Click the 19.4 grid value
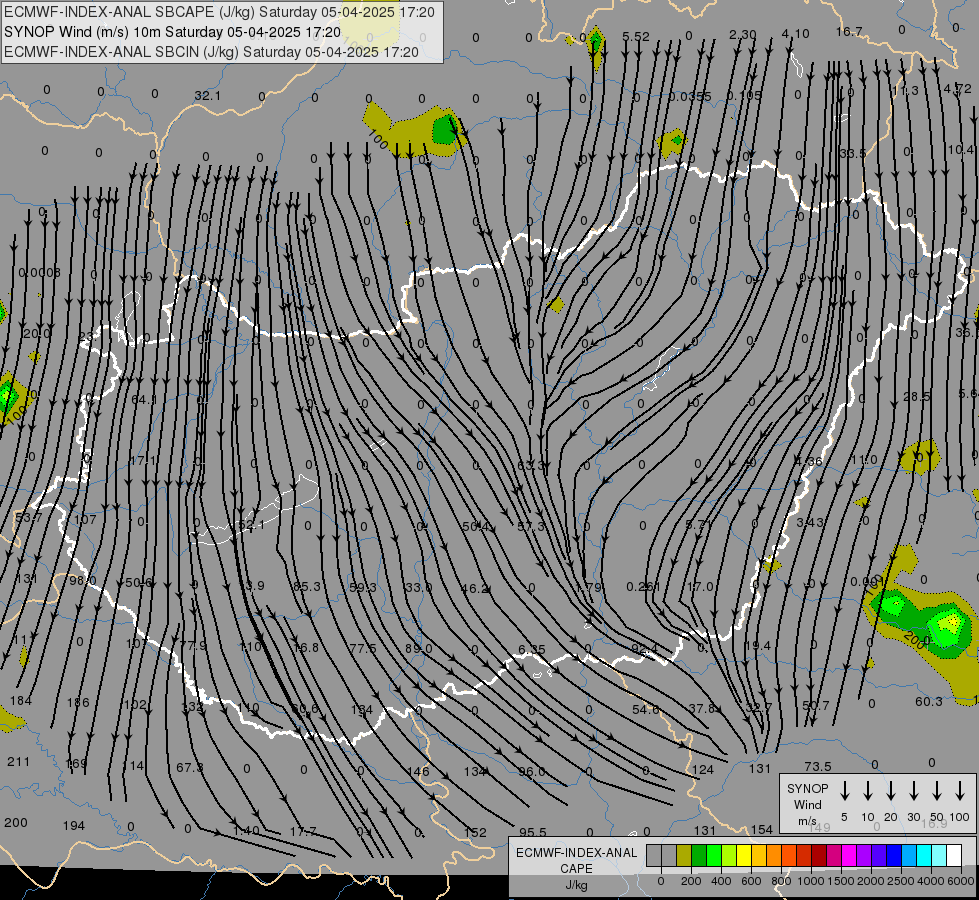This screenshot has width=979, height=900. 757,645
